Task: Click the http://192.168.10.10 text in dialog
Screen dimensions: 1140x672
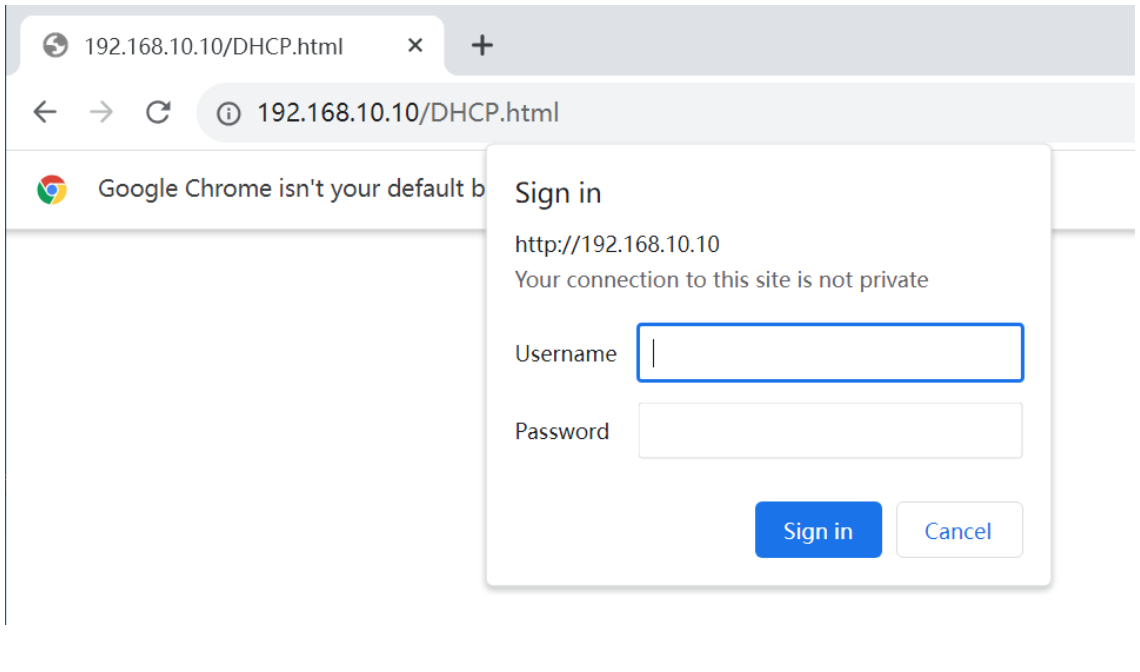Action: [x=617, y=245]
